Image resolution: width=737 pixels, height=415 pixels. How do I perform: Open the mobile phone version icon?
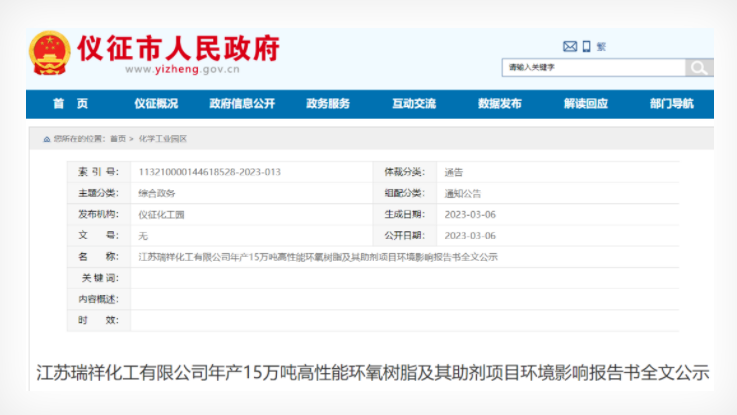pos(586,46)
